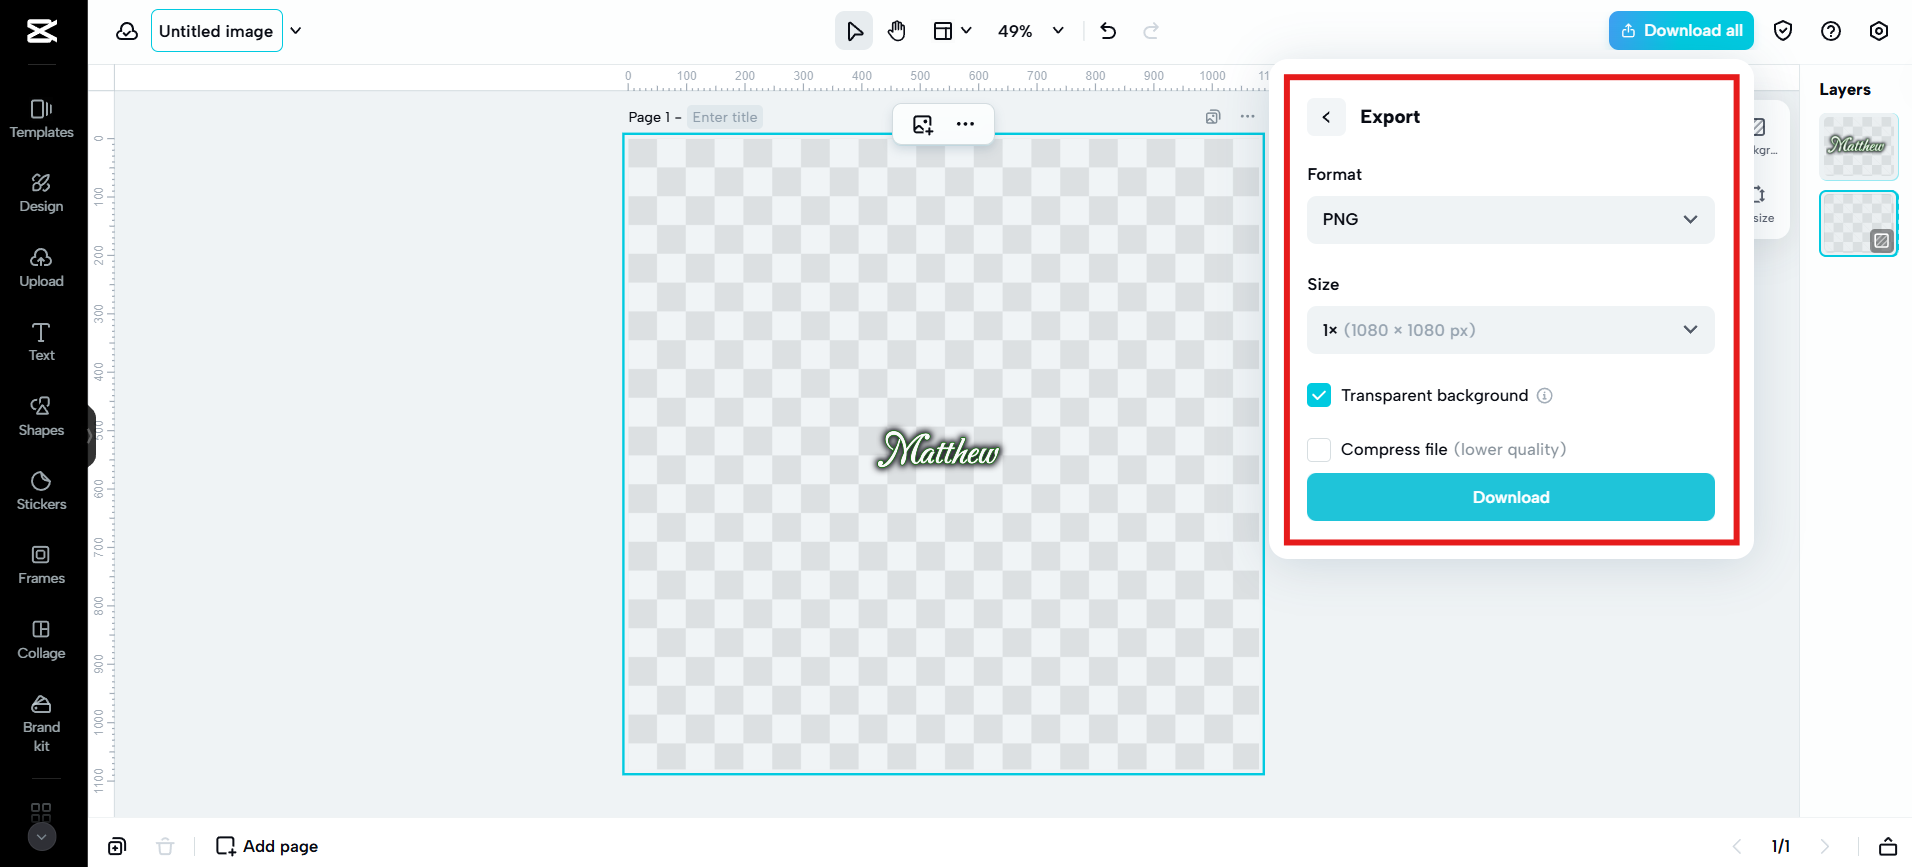Open the Collage panel
Image resolution: width=1912 pixels, height=867 pixels.
42,640
